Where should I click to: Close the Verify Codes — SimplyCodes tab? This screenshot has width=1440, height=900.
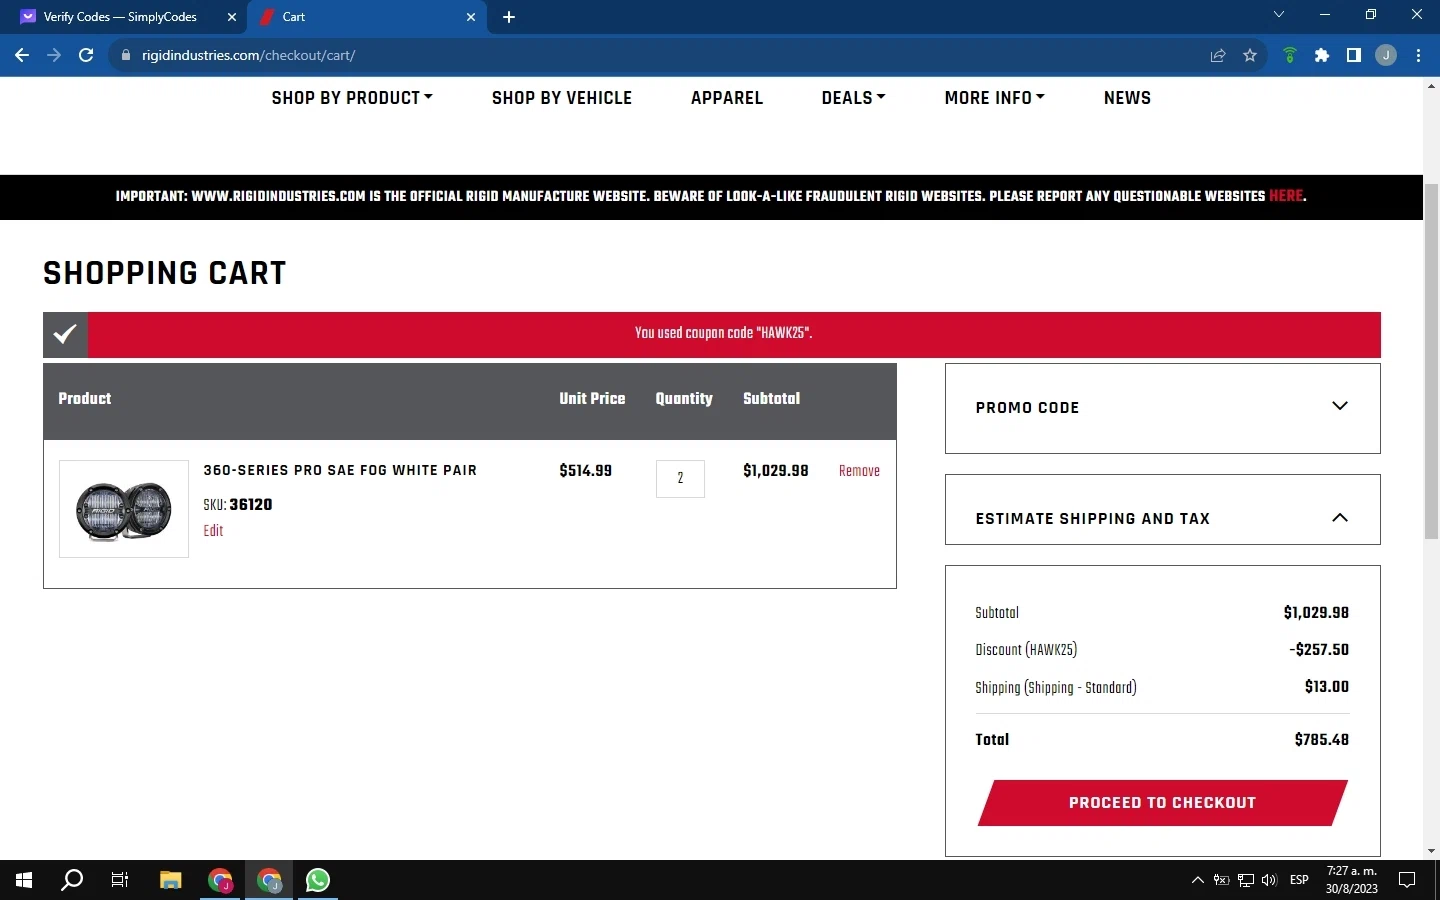tap(232, 17)
